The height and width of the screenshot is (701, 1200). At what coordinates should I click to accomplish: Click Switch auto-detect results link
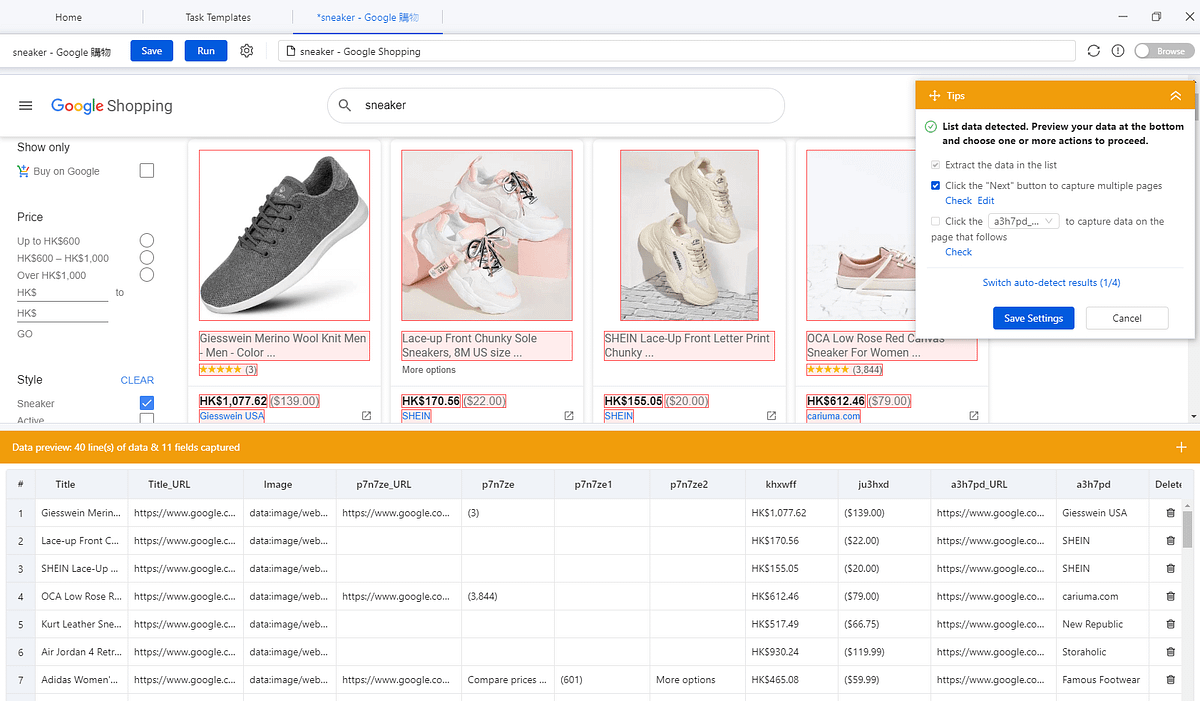[1051, 283]
